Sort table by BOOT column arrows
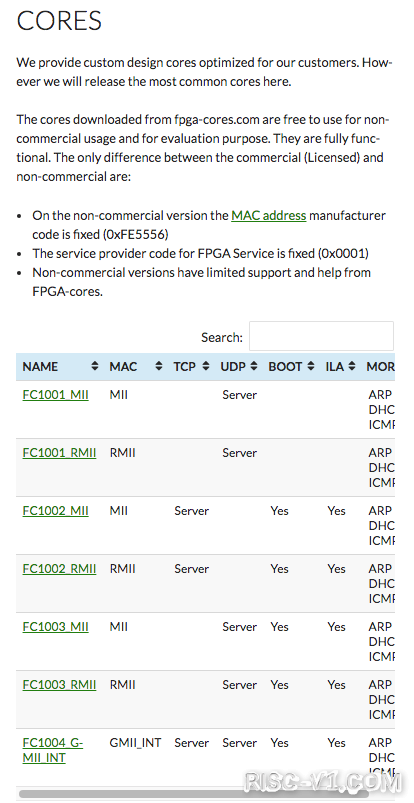 310,367
